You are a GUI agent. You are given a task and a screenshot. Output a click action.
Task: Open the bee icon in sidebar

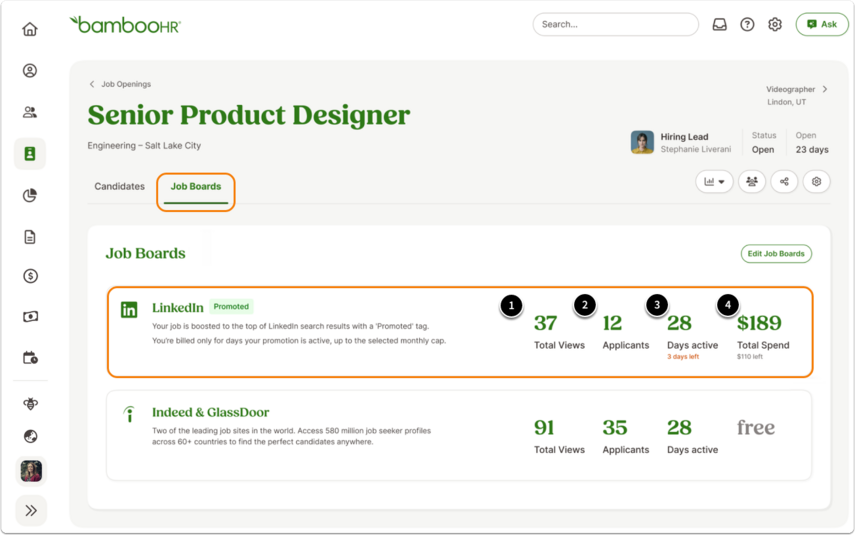(31, 404)
